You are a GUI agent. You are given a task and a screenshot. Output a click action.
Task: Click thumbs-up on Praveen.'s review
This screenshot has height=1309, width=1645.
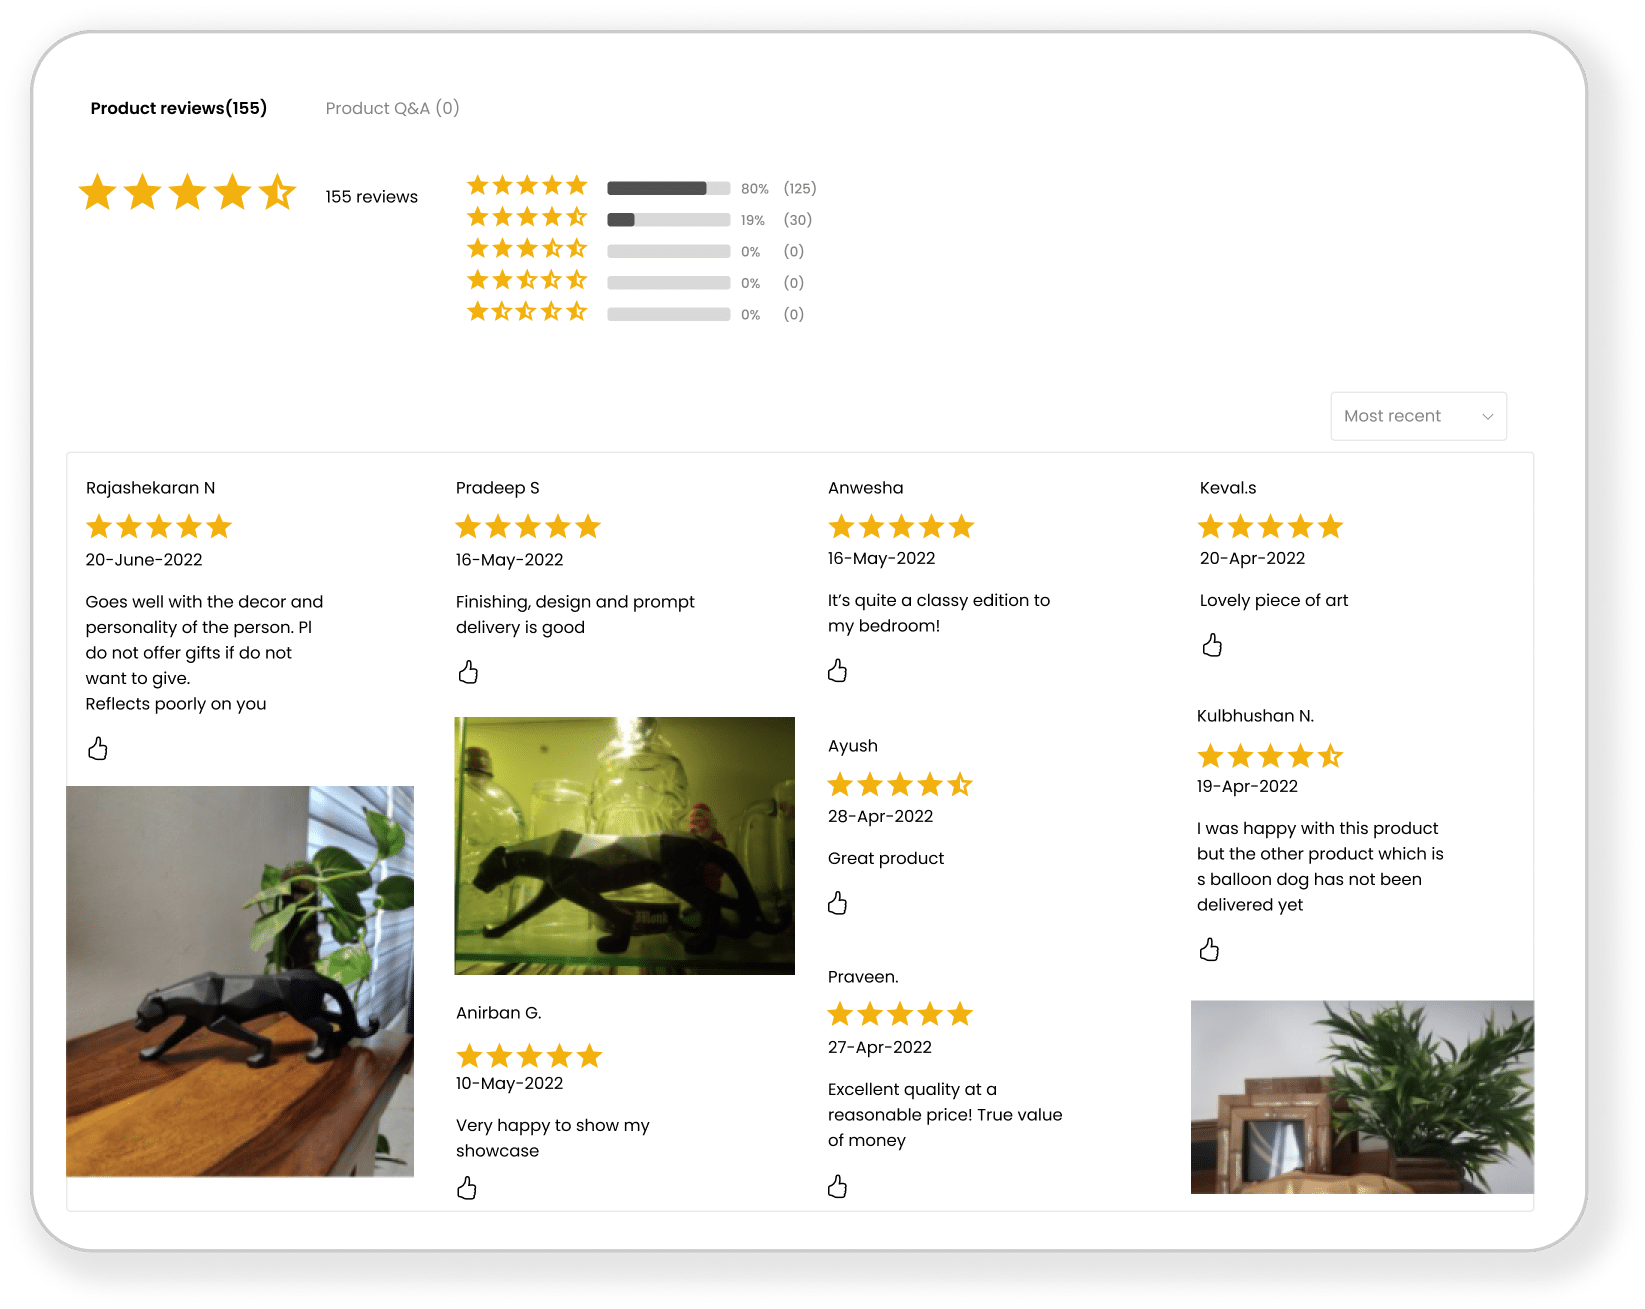[x=838, y=1187]
